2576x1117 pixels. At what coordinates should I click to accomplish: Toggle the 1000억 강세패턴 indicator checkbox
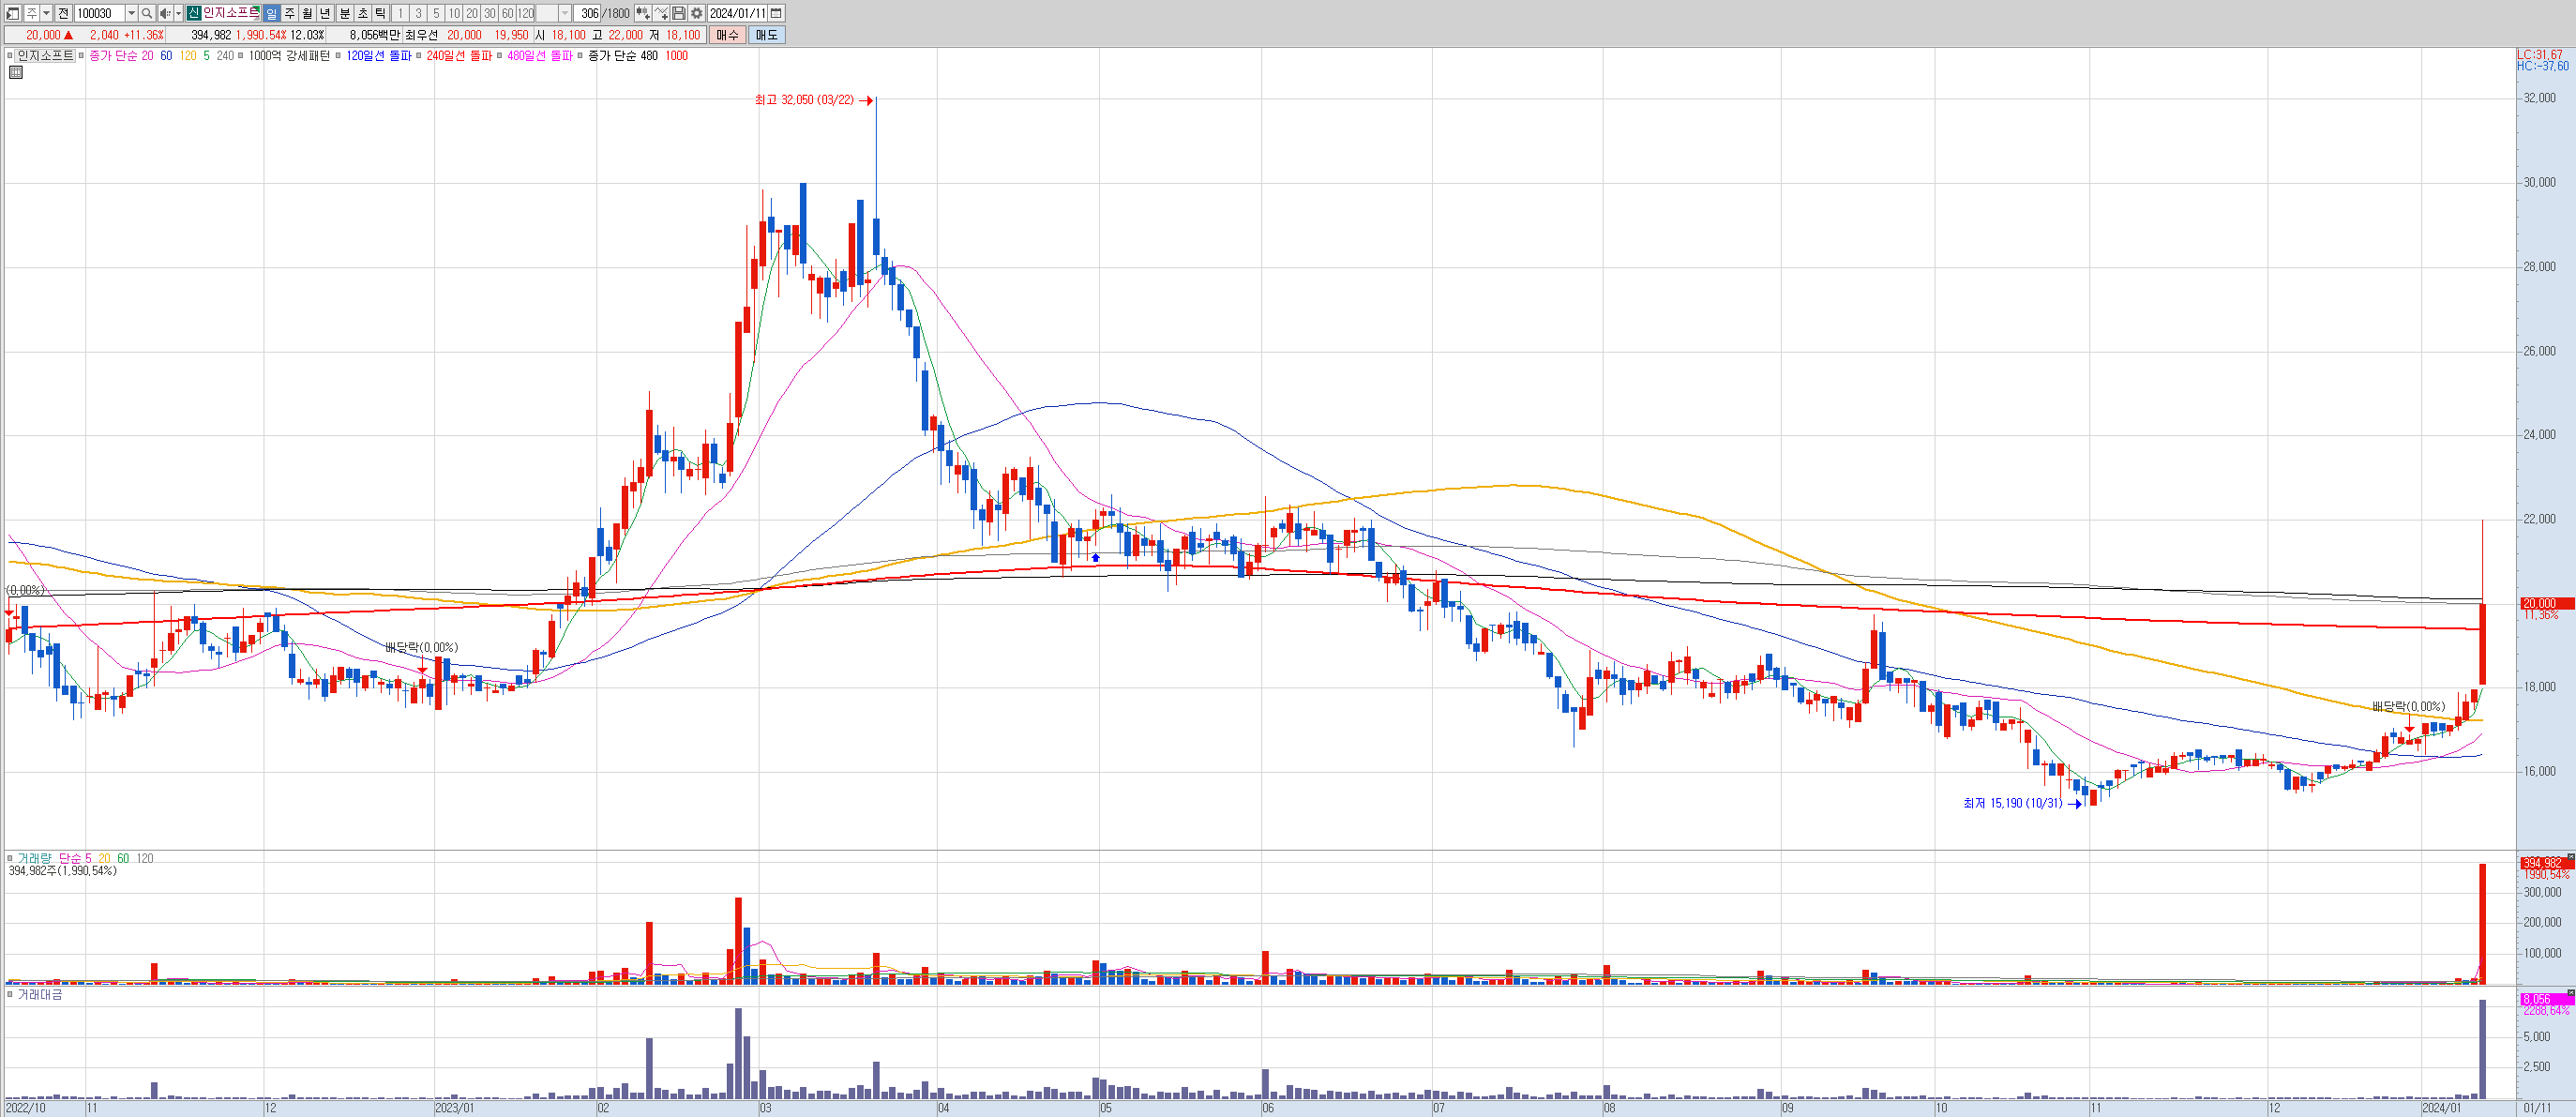241,56
